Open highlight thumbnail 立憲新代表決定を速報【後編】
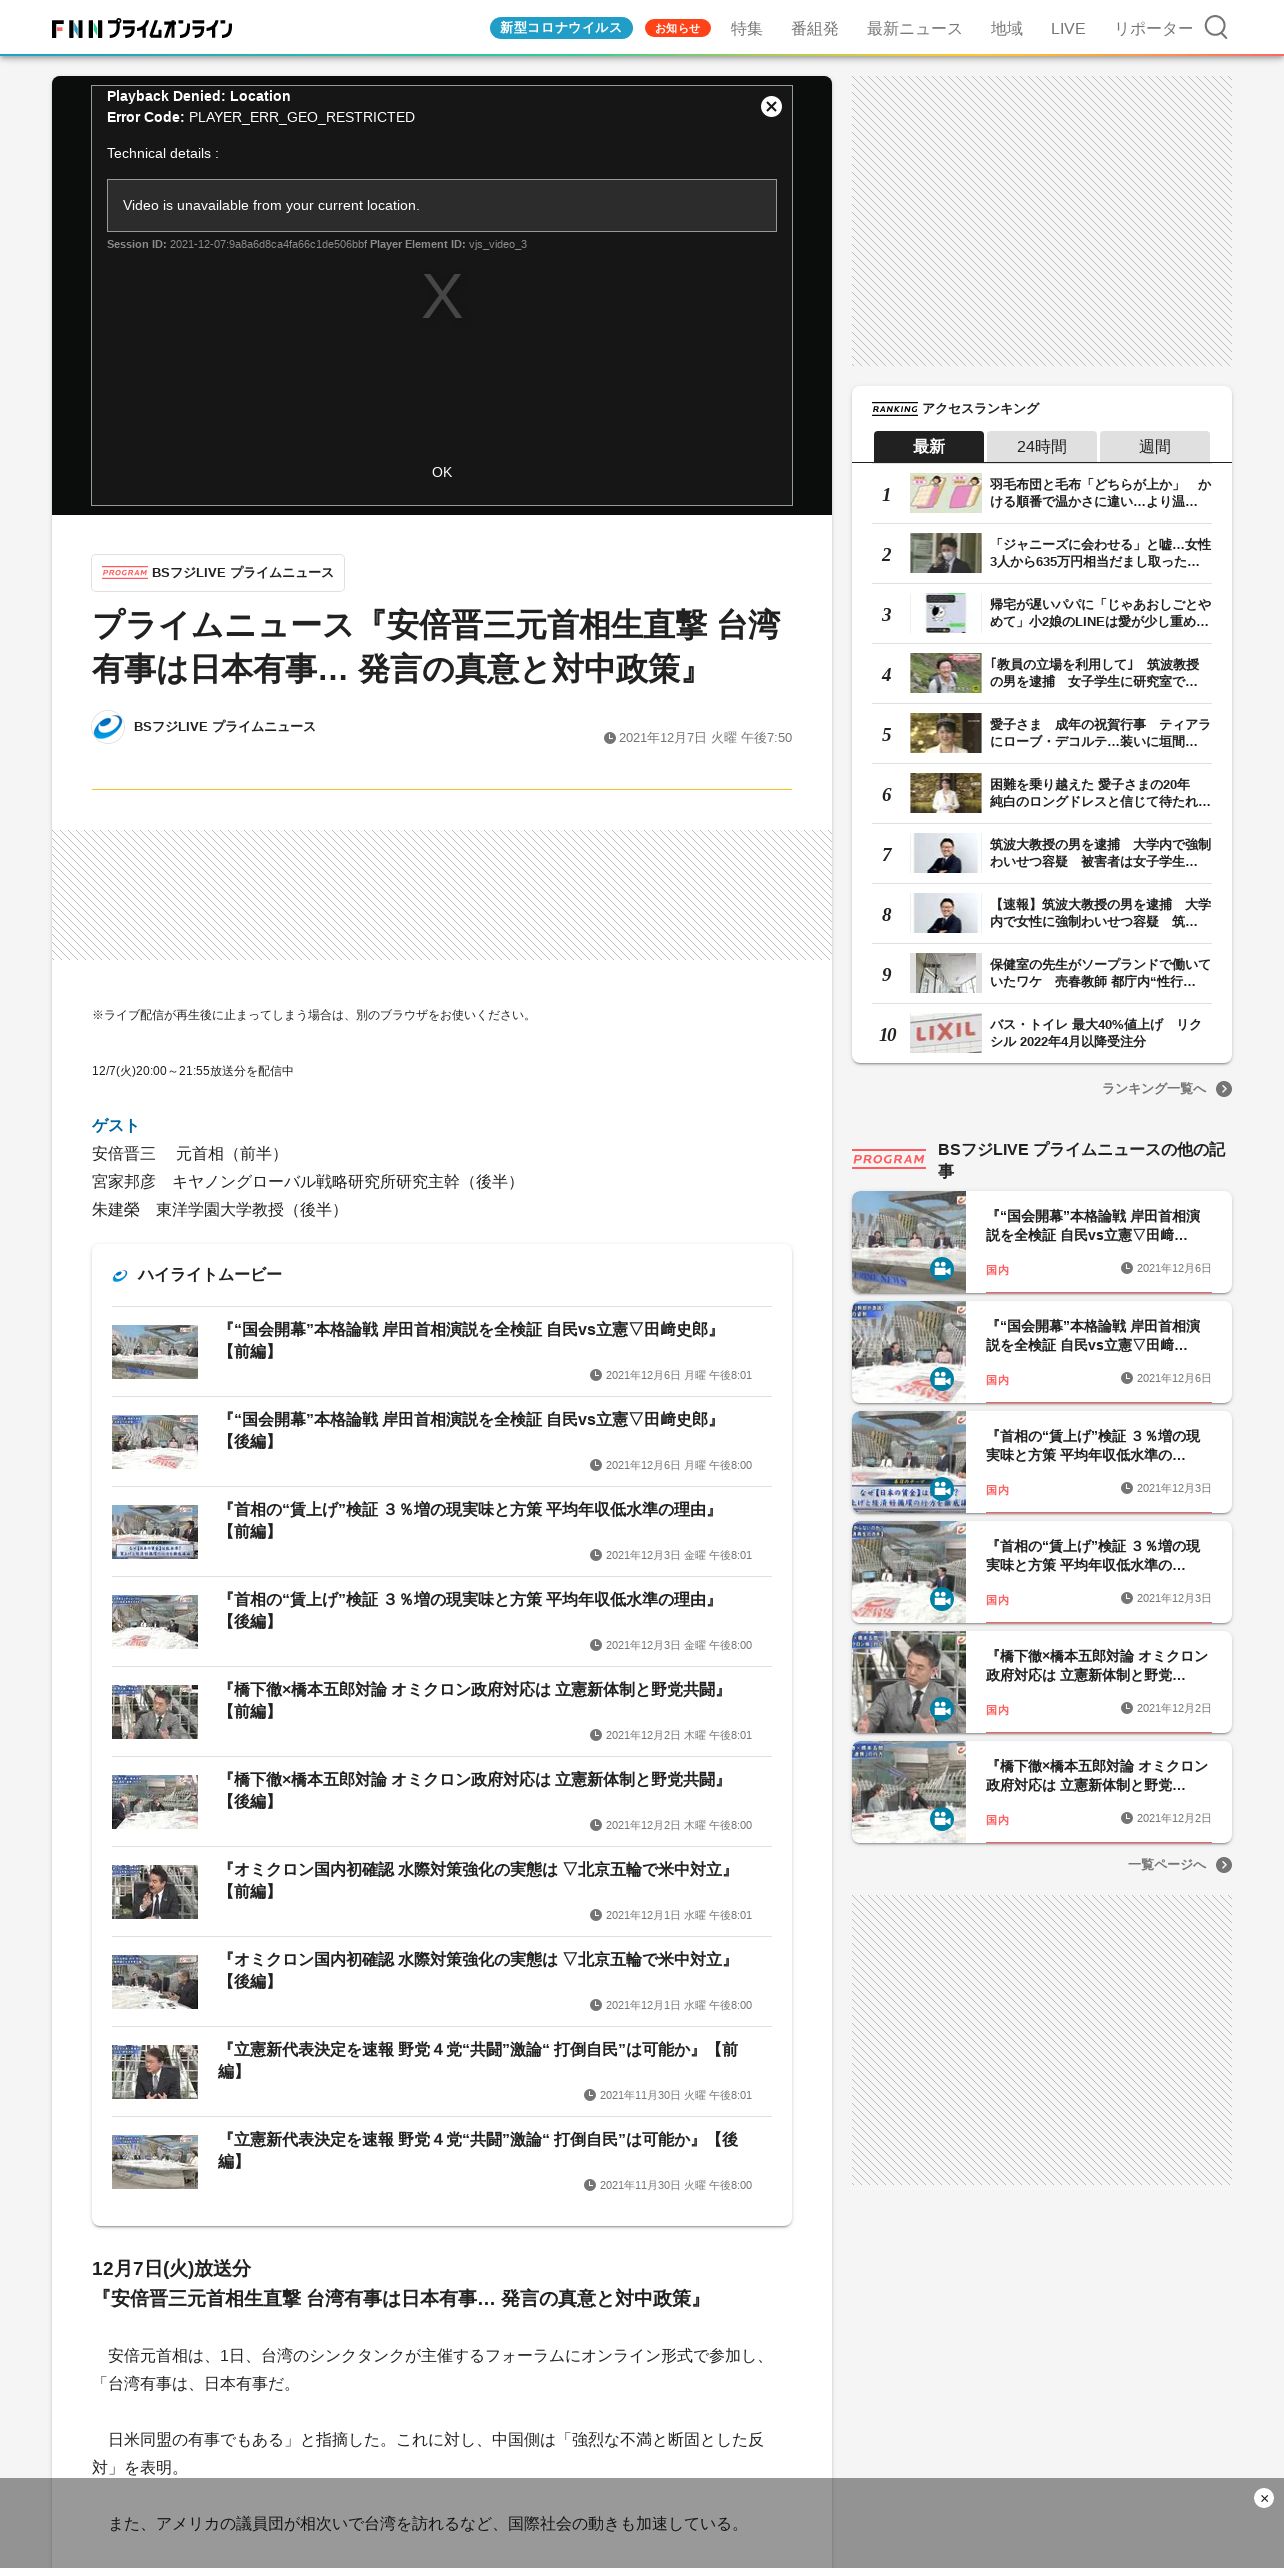 [x=155, y=2162]
